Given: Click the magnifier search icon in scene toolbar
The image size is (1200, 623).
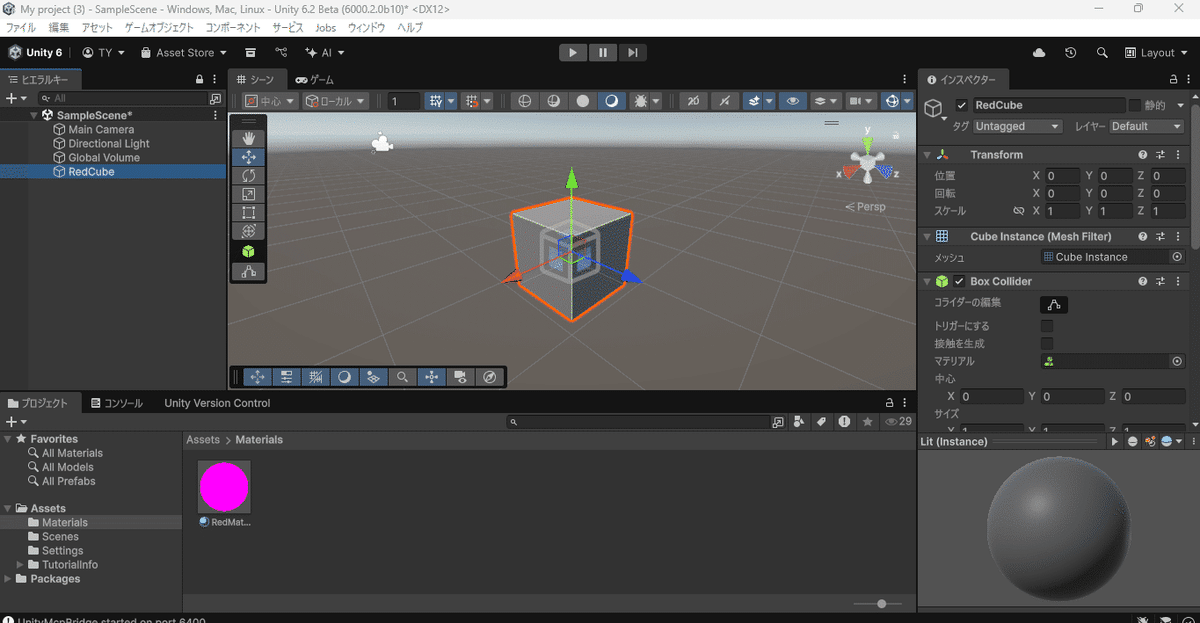Looking at the screenshot, I should point(401,377).
